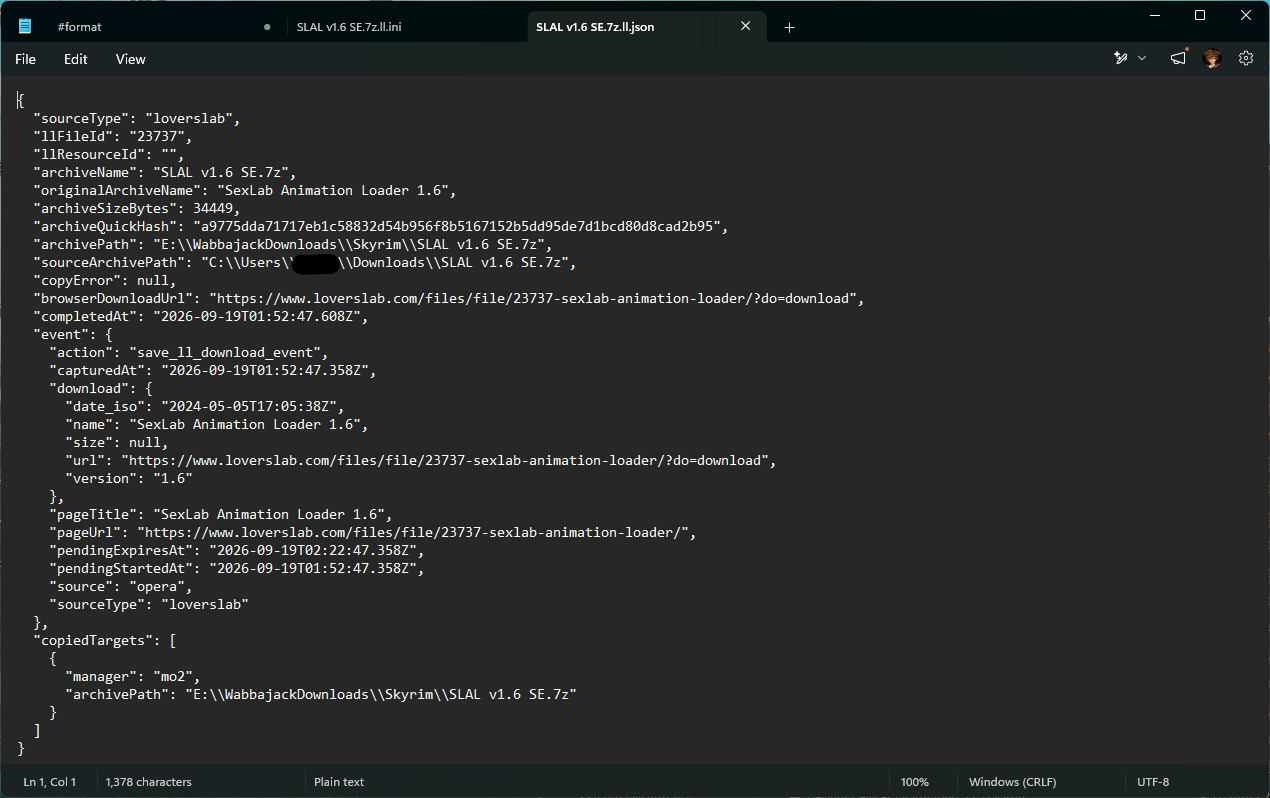Click the "llResourceId" line
1270x798 pixels.
(108, 154)
